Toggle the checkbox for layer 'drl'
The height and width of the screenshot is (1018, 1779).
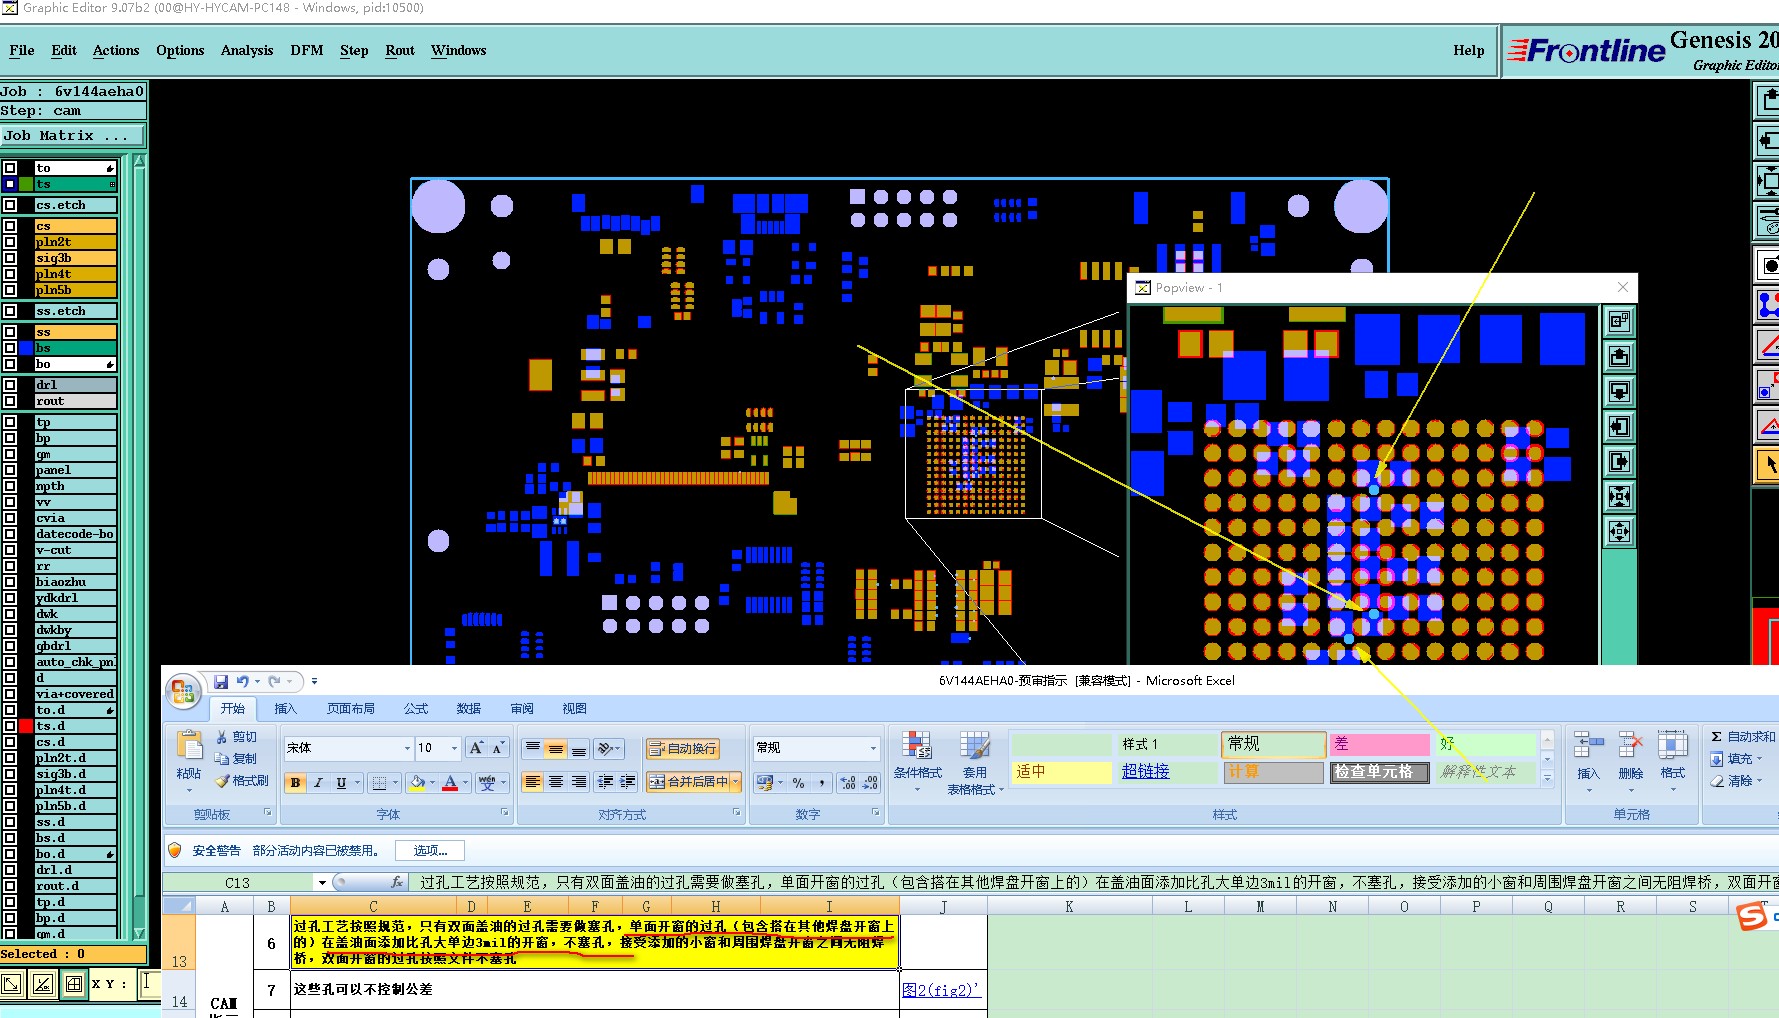[x=10, y=385]
